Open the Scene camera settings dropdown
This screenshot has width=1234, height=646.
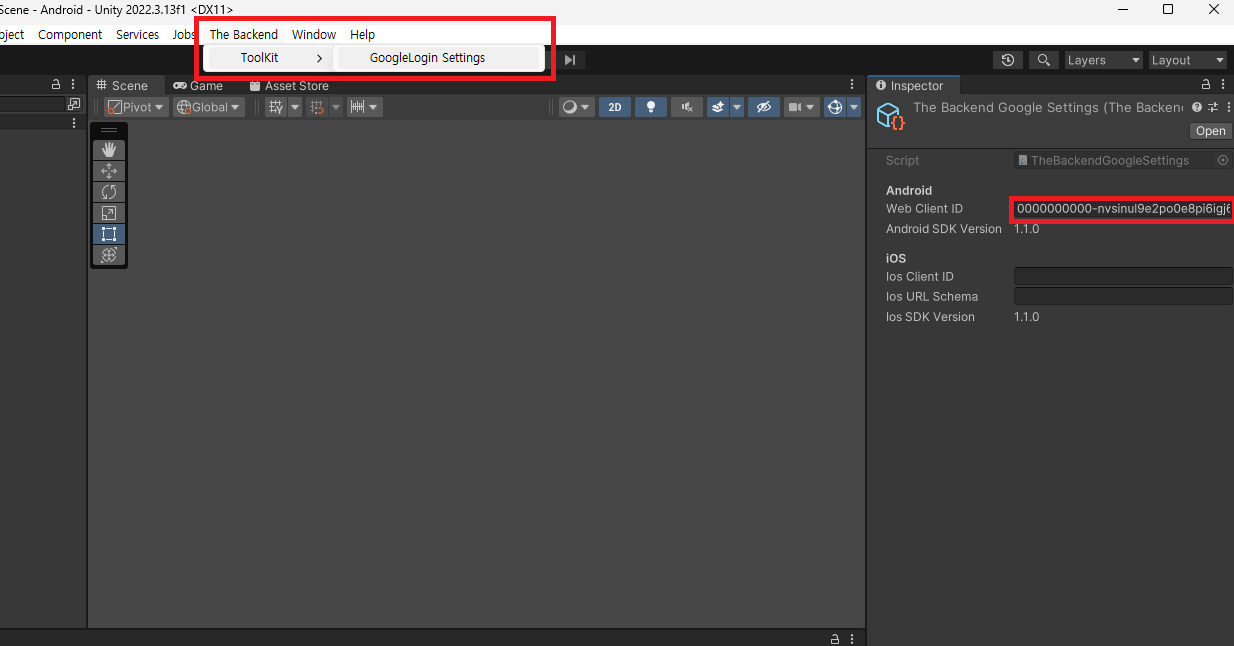(x=801, y=107)
